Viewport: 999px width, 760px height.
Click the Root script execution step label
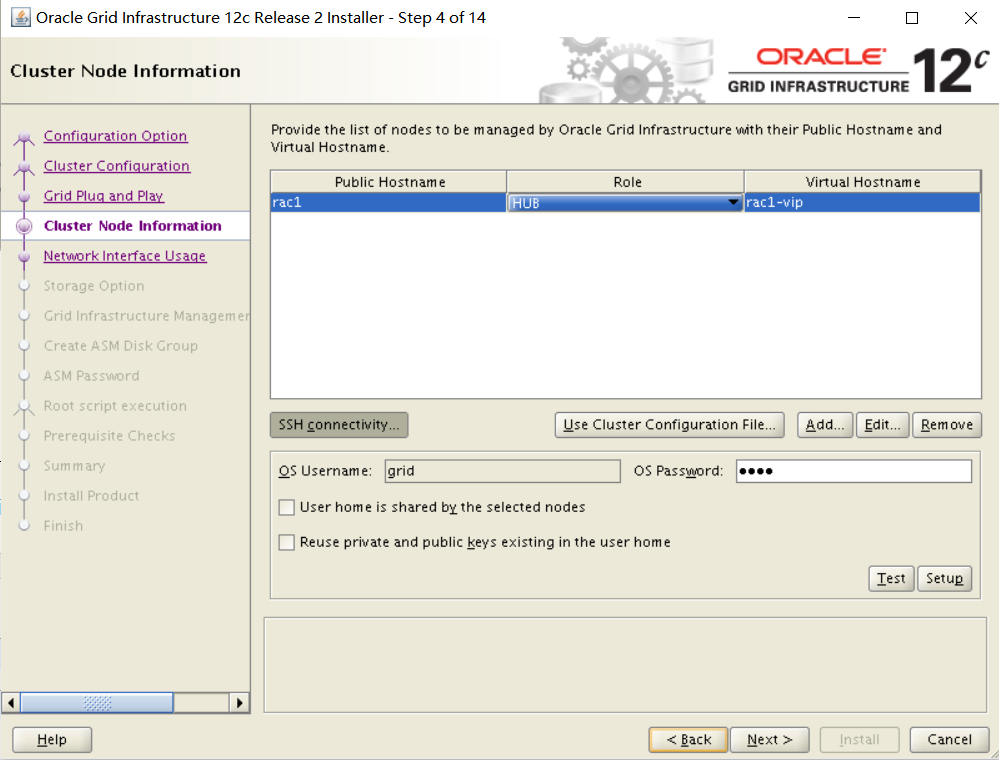coord(115,405)
